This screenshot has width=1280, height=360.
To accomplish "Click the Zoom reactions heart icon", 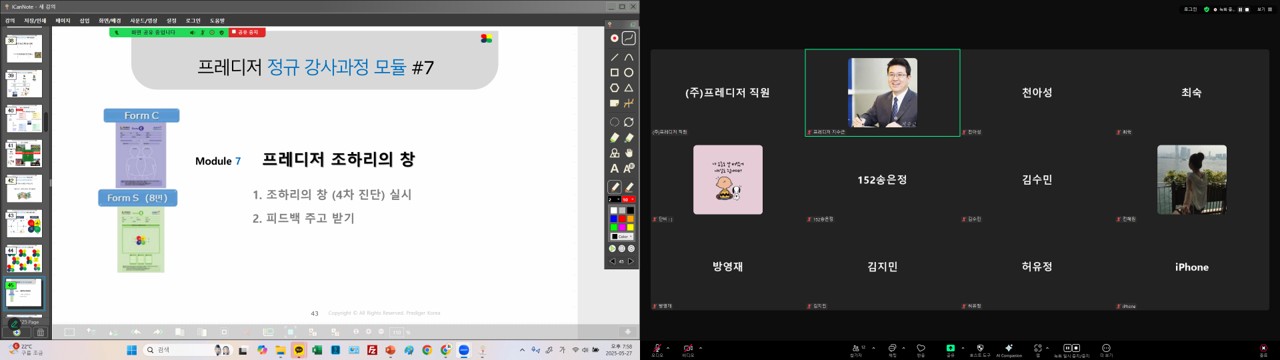I will click(x=920, y=349).
